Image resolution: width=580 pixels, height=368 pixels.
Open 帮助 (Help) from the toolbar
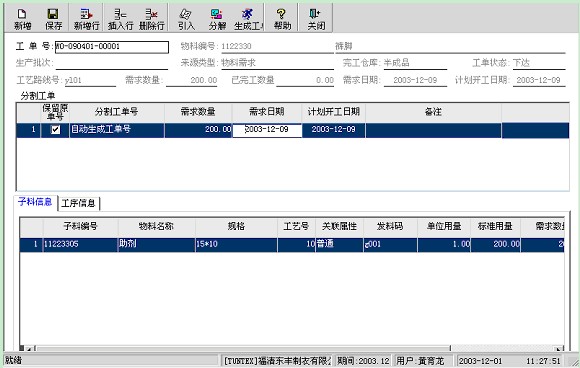coord(282,19)
